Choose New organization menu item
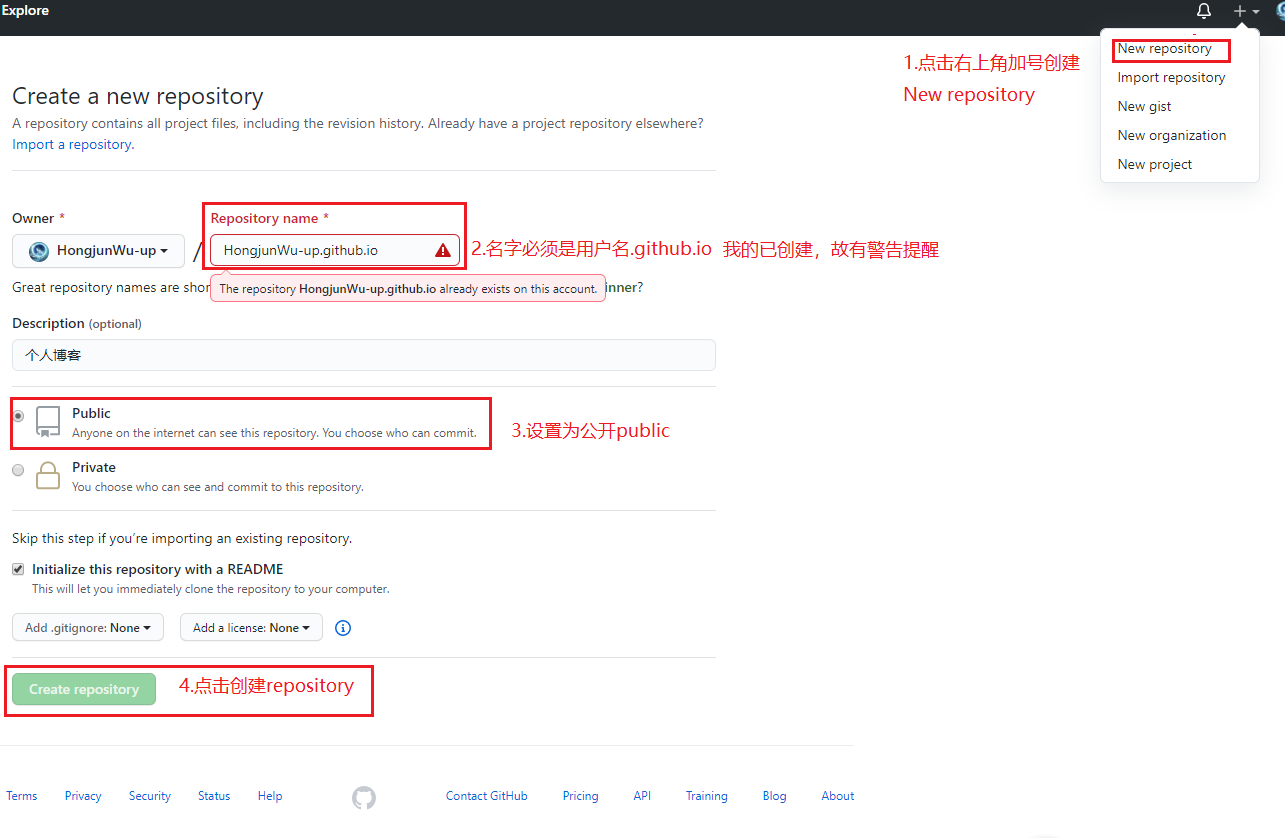The width and height of the screenshot is (1285, 838). coord(1172,135)
